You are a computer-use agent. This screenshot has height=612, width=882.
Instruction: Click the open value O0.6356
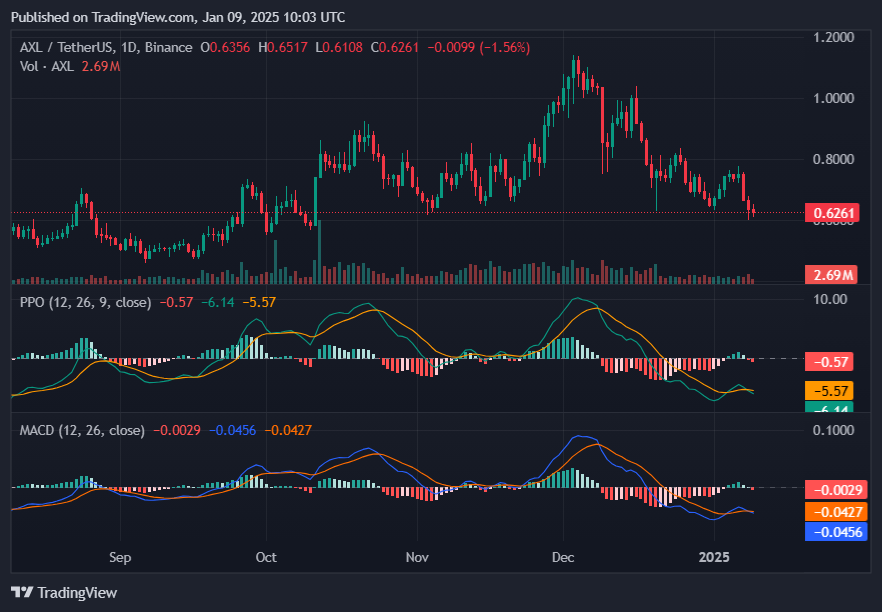[x=225, y=47]
